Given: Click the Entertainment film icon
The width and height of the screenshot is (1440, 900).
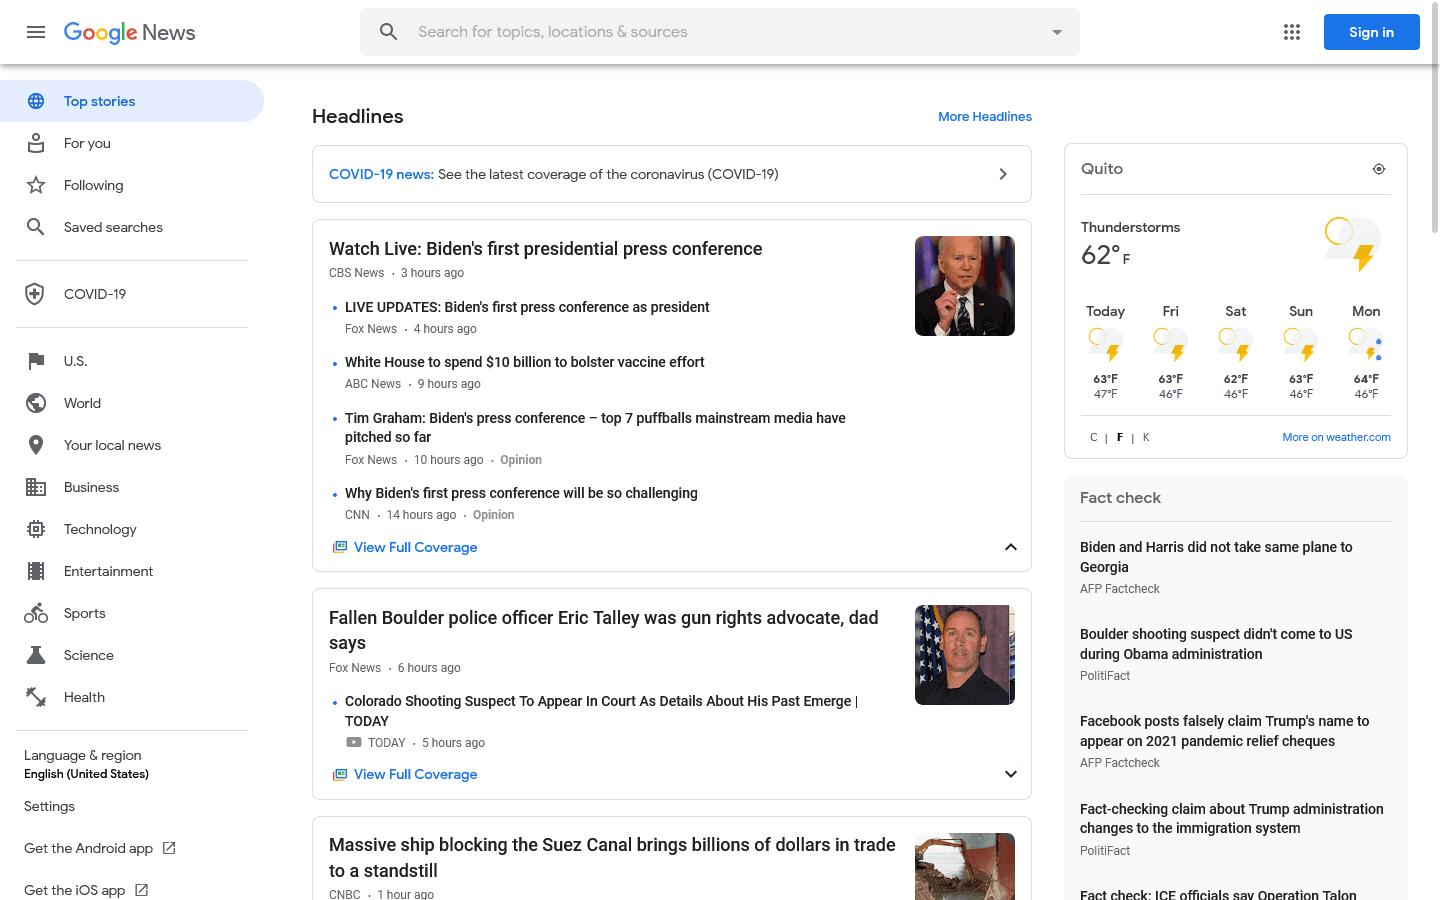Looking at the screenshot, I should pos(36,571).
